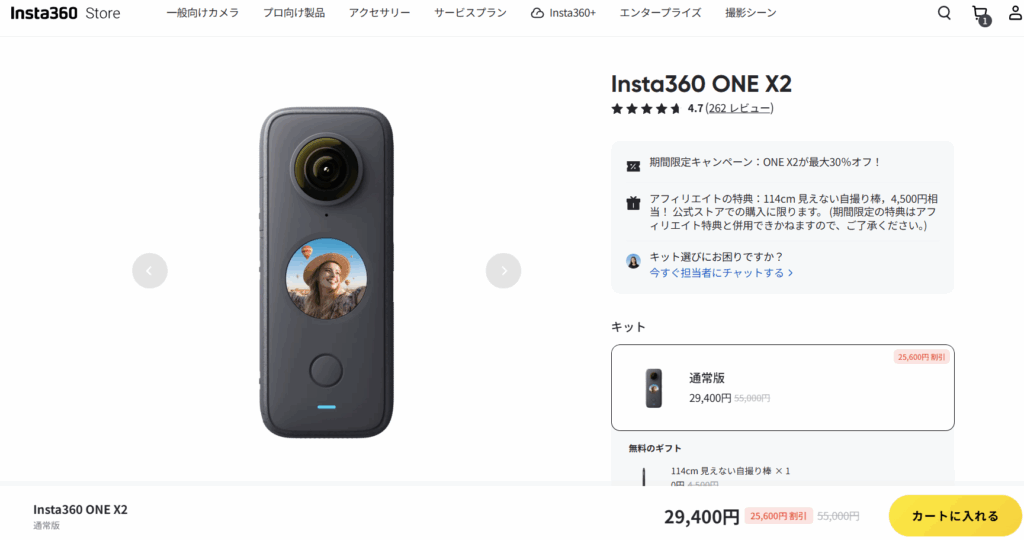Click the カートに入れる button
Image resolution: width=1024 pixels, height=540 pixels.
[955, 516]
